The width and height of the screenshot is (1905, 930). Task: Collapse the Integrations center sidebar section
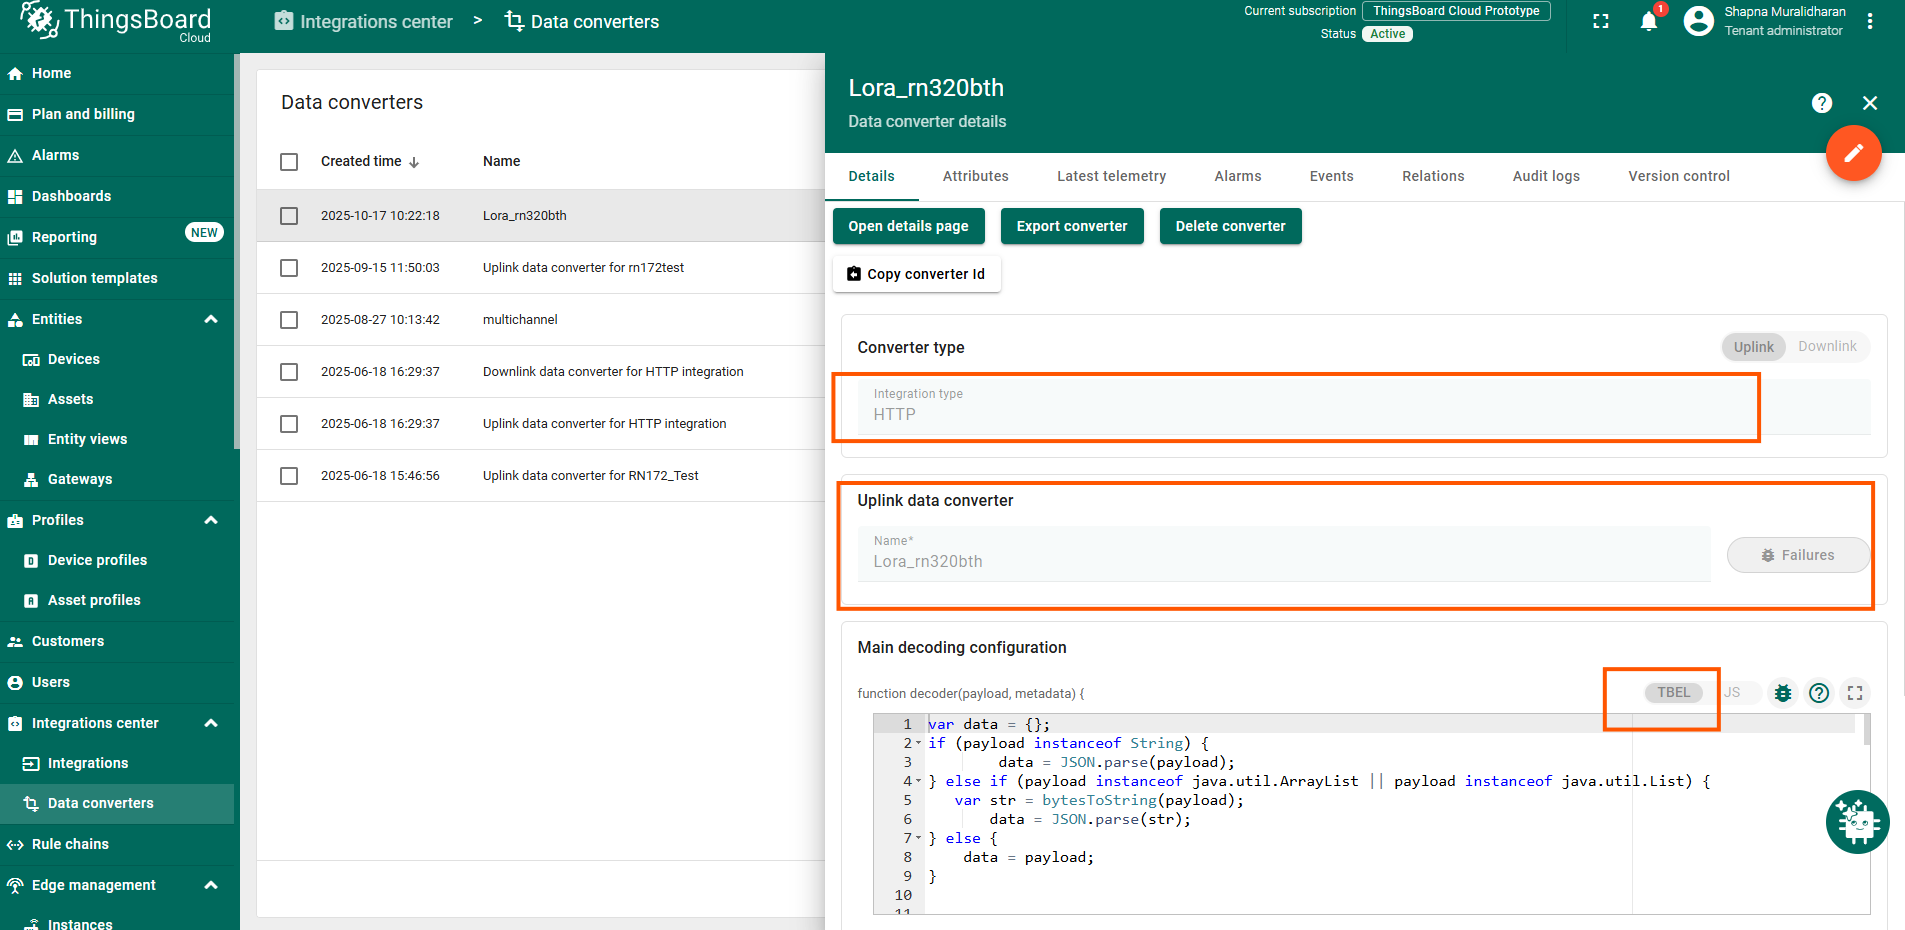(x=211, y=723)
